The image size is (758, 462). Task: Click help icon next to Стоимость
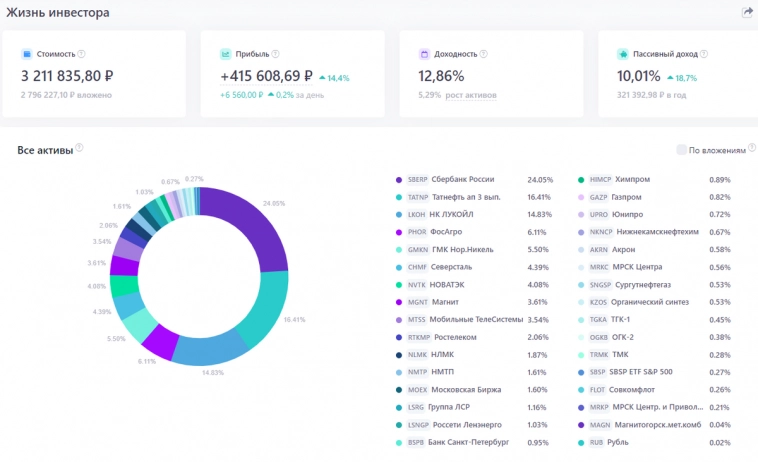pyautogui.click(x=82, y=54)
